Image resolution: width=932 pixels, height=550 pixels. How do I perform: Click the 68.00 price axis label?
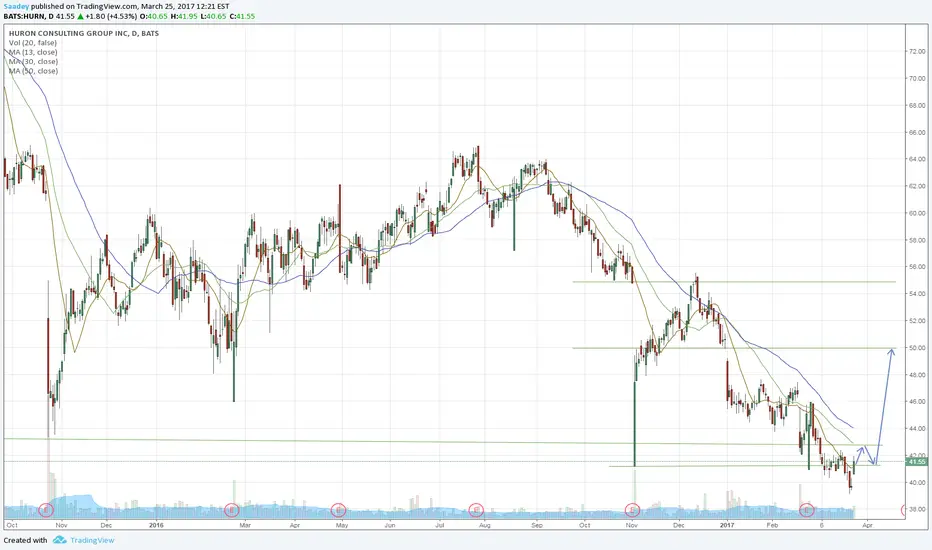pyautogui.click(x=917, y=105)
